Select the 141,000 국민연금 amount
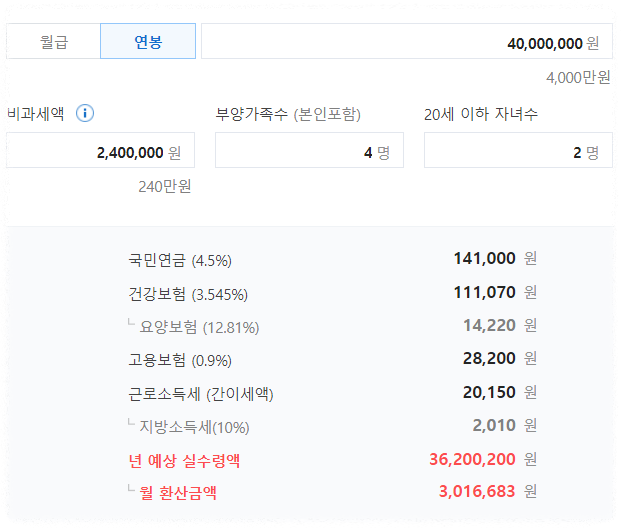The height and width of the screenshot is (528, 621). pos(484,258)
